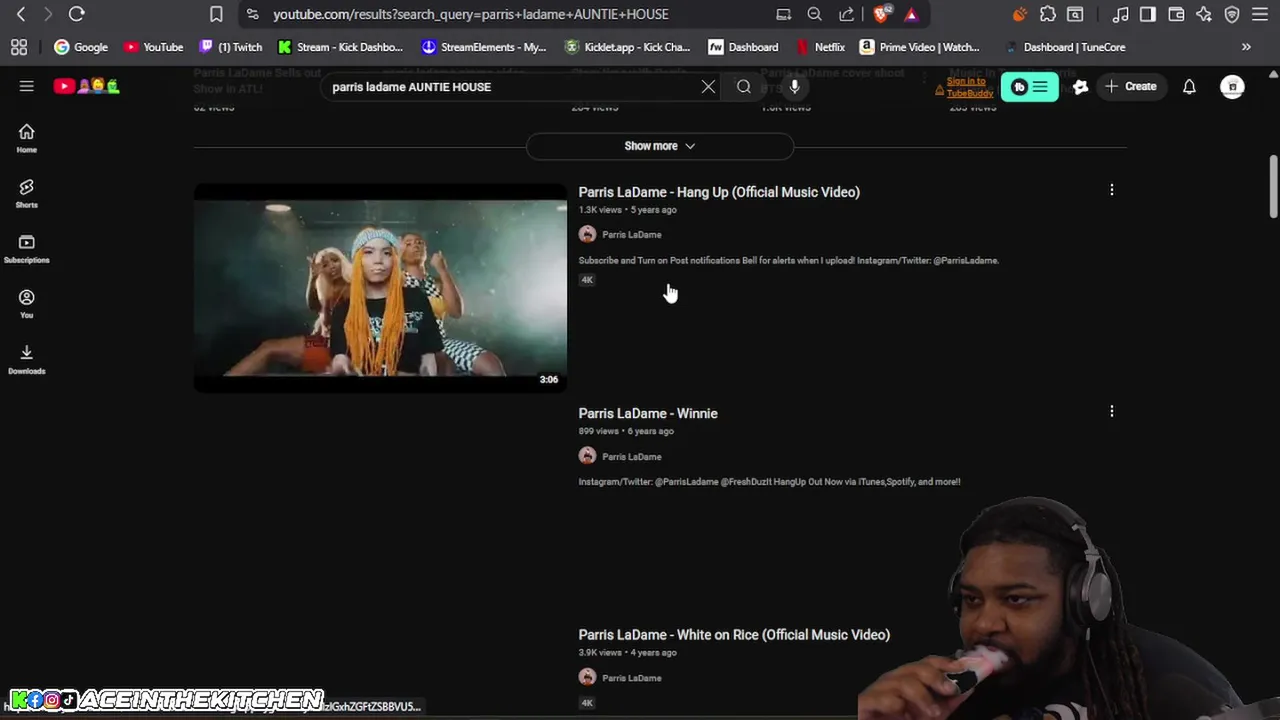Open Subscriptions in the sidebar
The width and height of the screenshot is (1280, 720).
[x=27, y=249]
